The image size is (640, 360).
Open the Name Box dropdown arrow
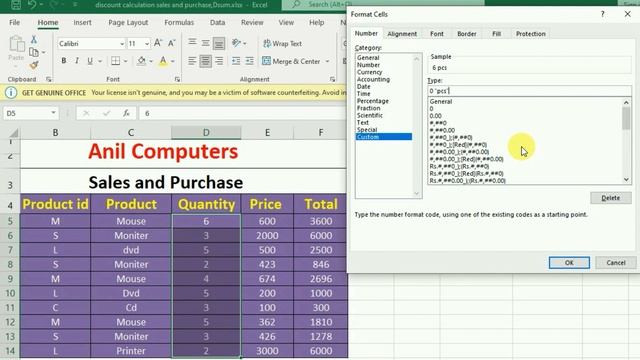point(53,113)
